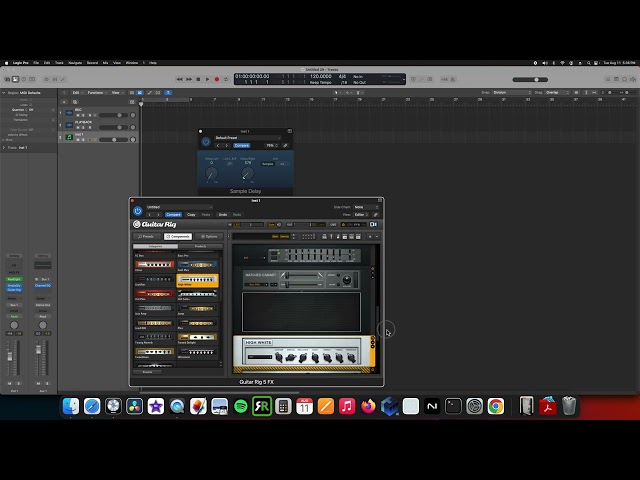Adjust the master volume slider
This screenshot has width=640, height=480.
[x=530, y=80]
